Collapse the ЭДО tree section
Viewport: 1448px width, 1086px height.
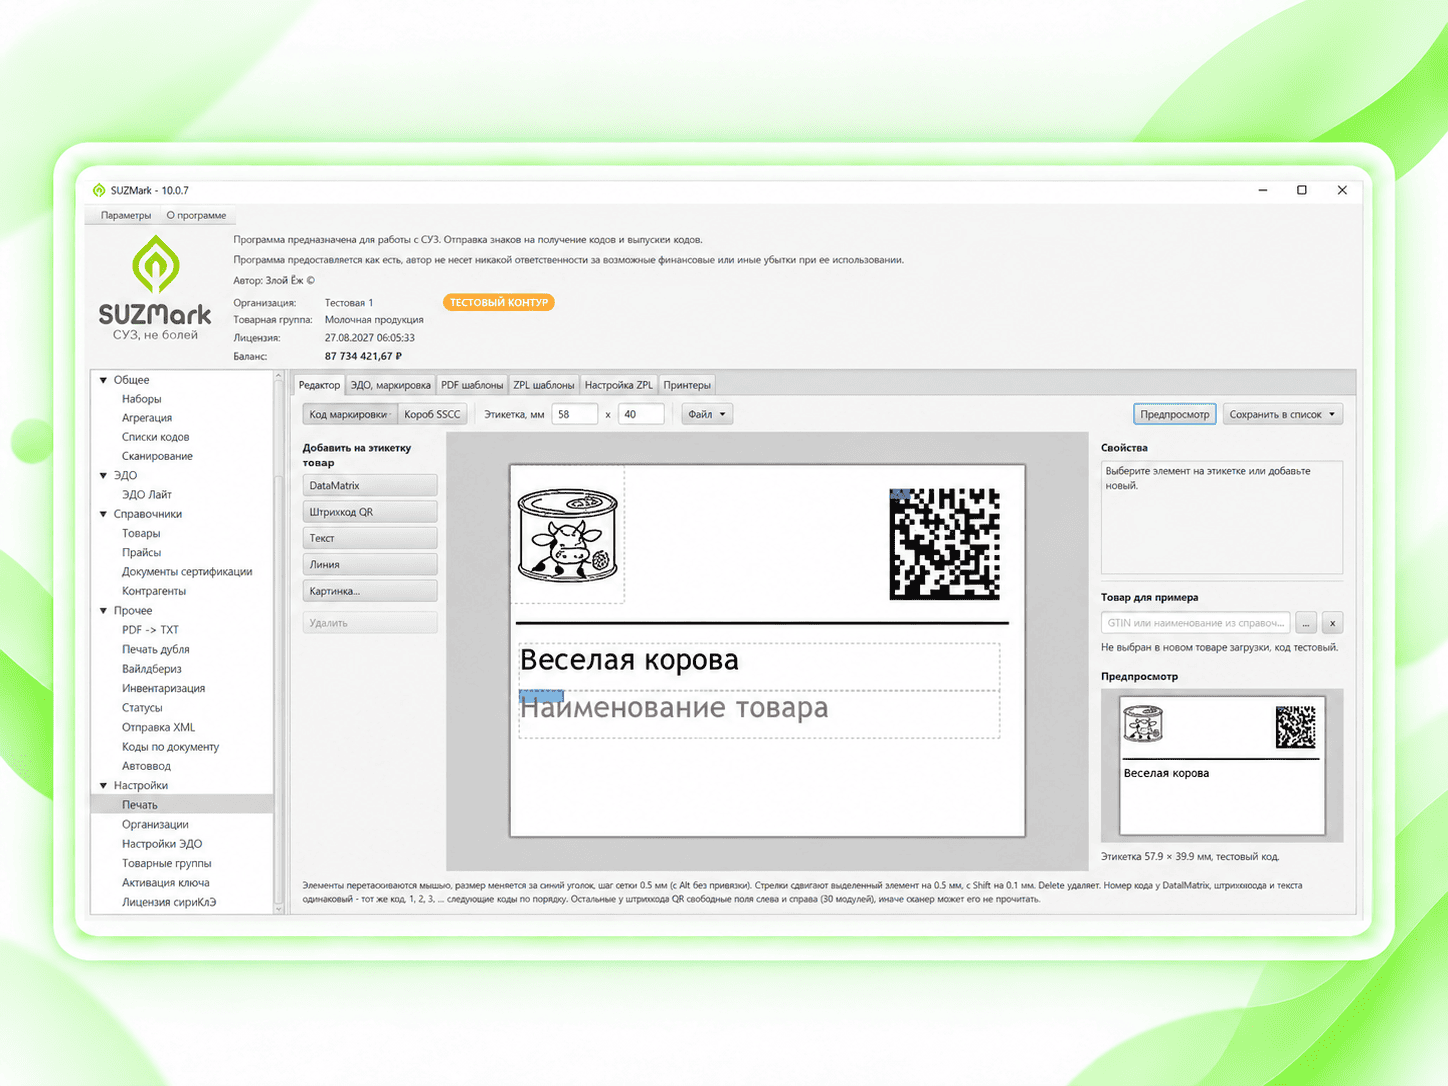[x=103, y=476]
